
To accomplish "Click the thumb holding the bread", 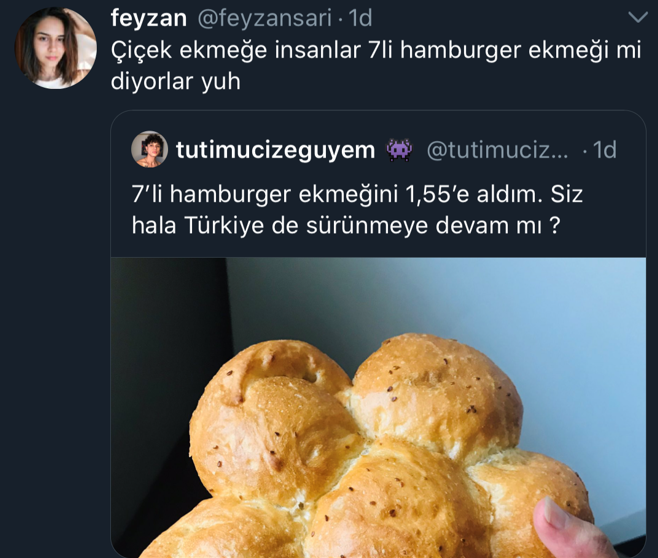I will pos(569,527).
